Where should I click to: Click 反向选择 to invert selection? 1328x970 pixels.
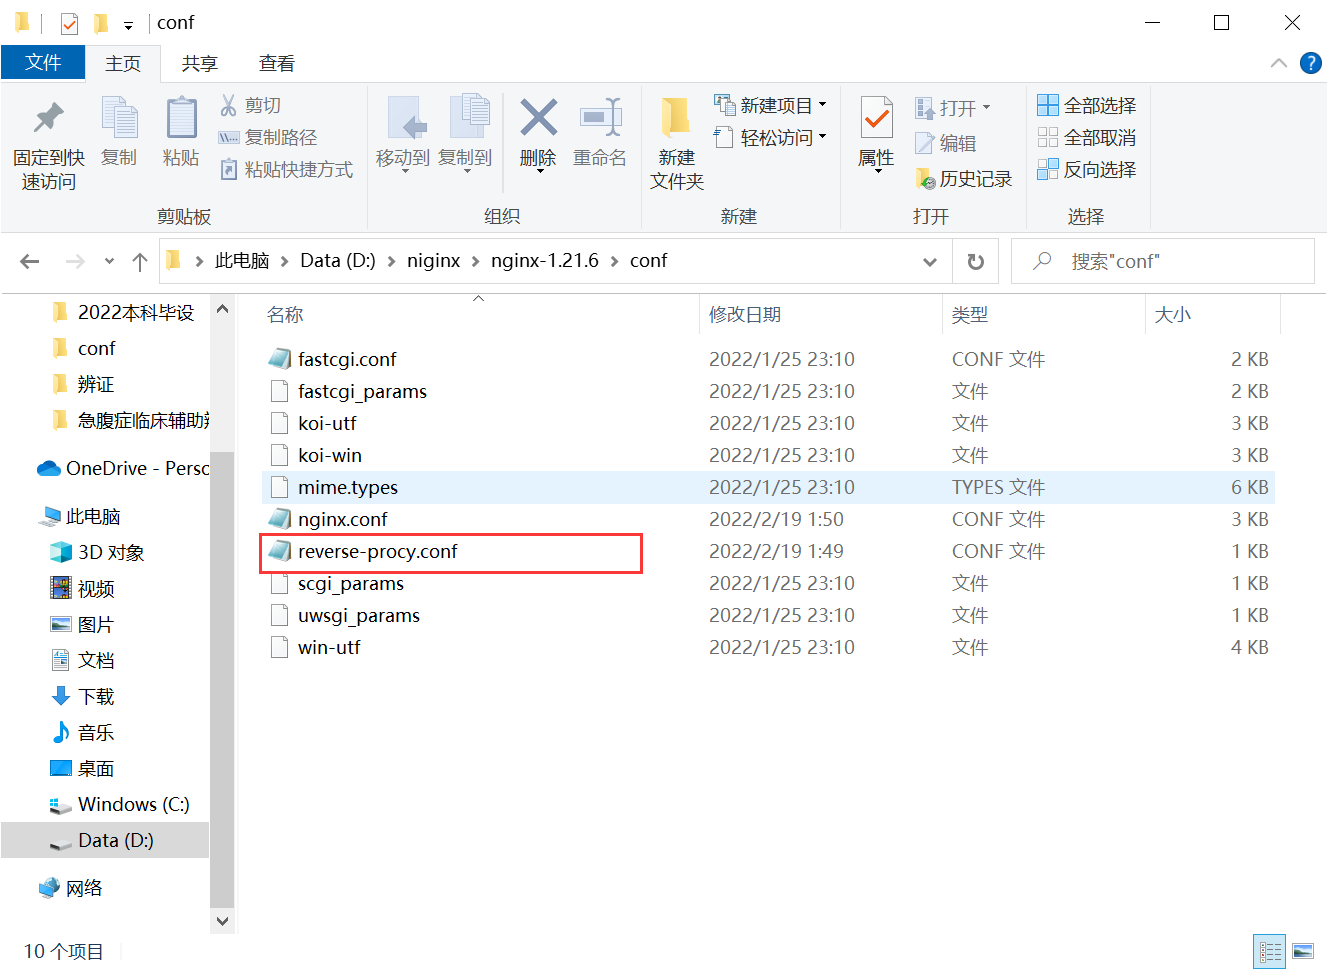pyautogui.click(x=1086, y=169)
